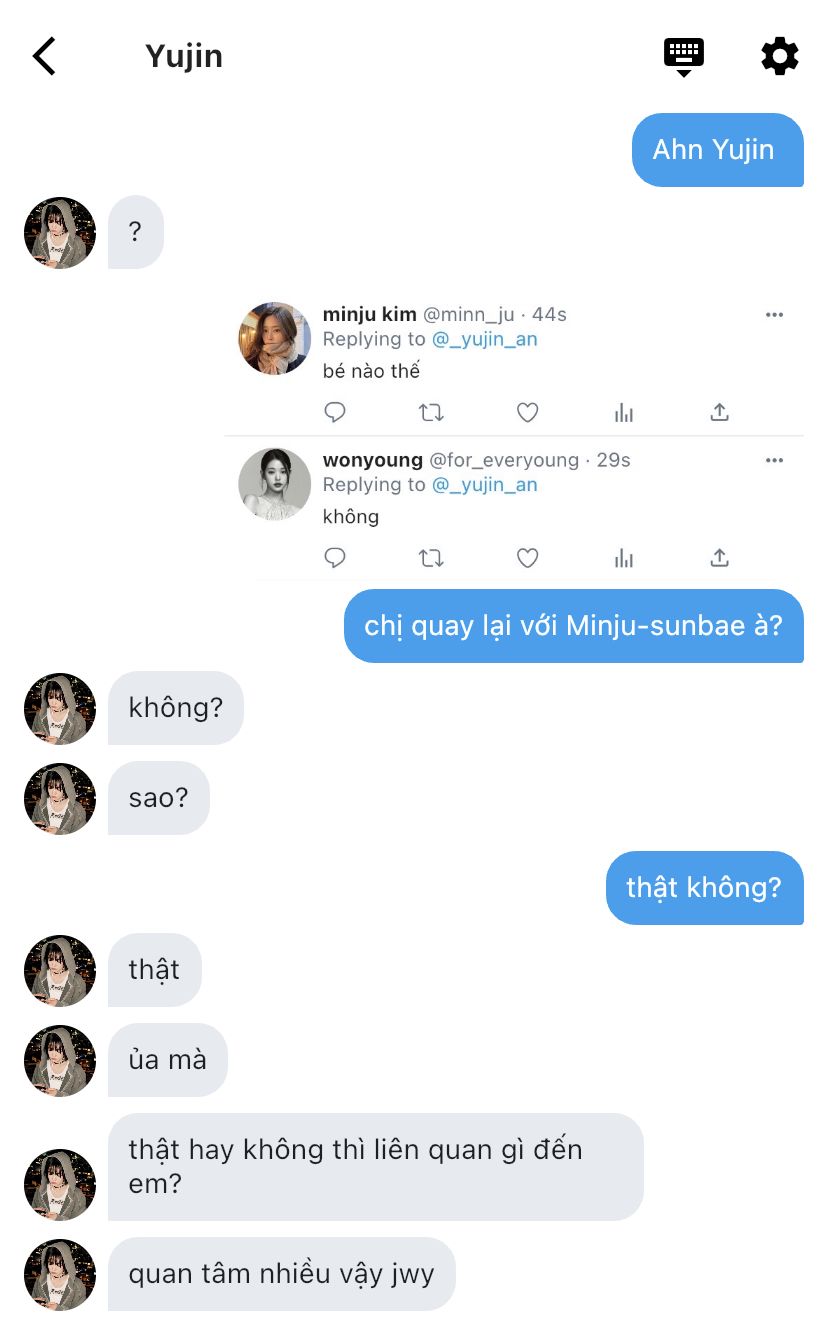Open wonyoung's profile picture
Viewport: 828px width, 1319px height.
point(274,484)
